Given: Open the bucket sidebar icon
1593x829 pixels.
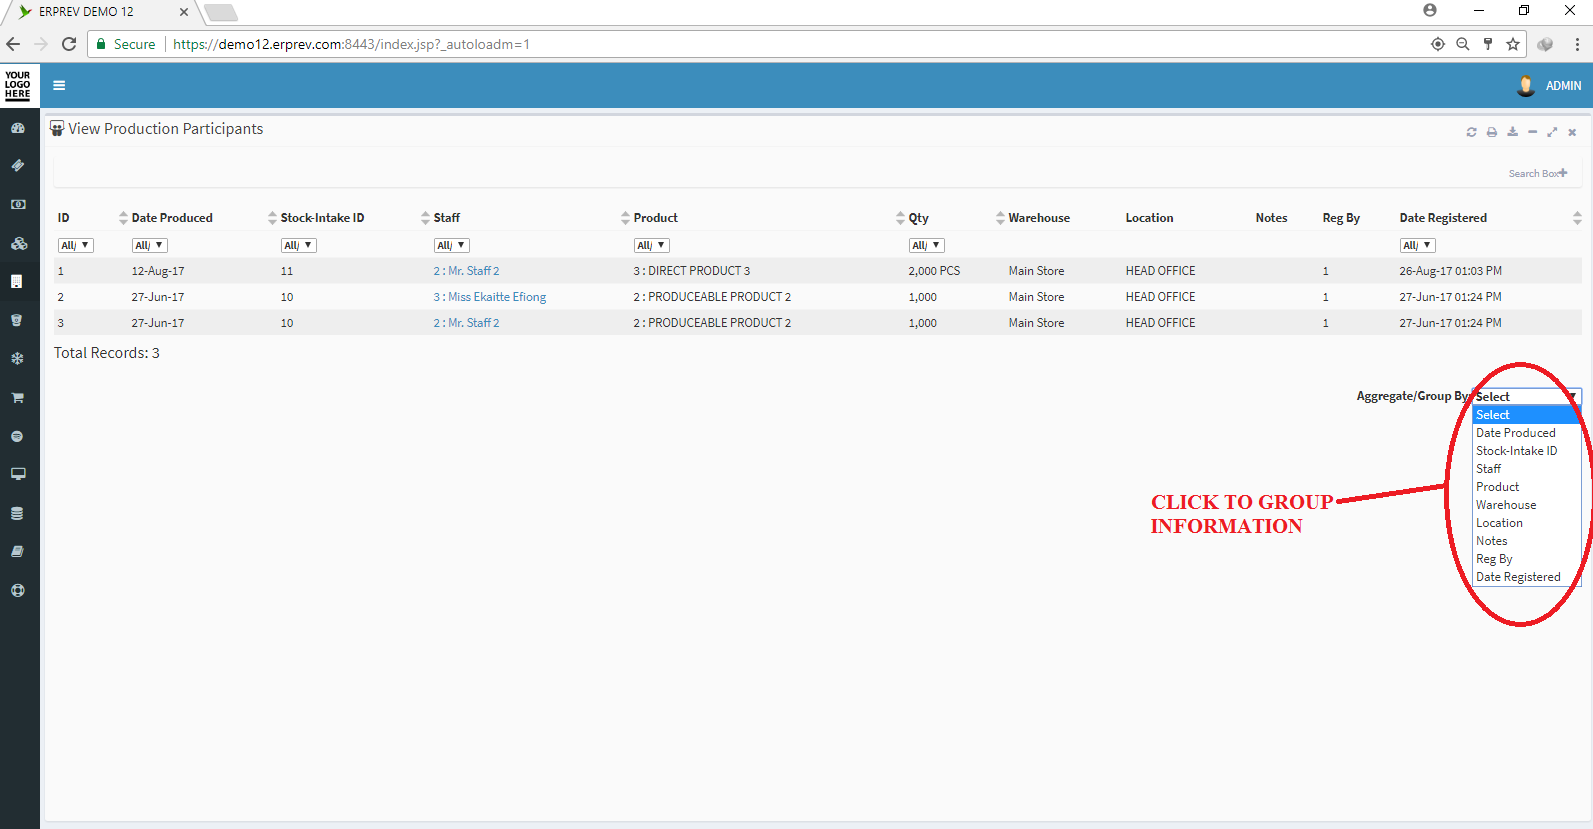Looking at the screenshot, I should (x=17, y=320).
